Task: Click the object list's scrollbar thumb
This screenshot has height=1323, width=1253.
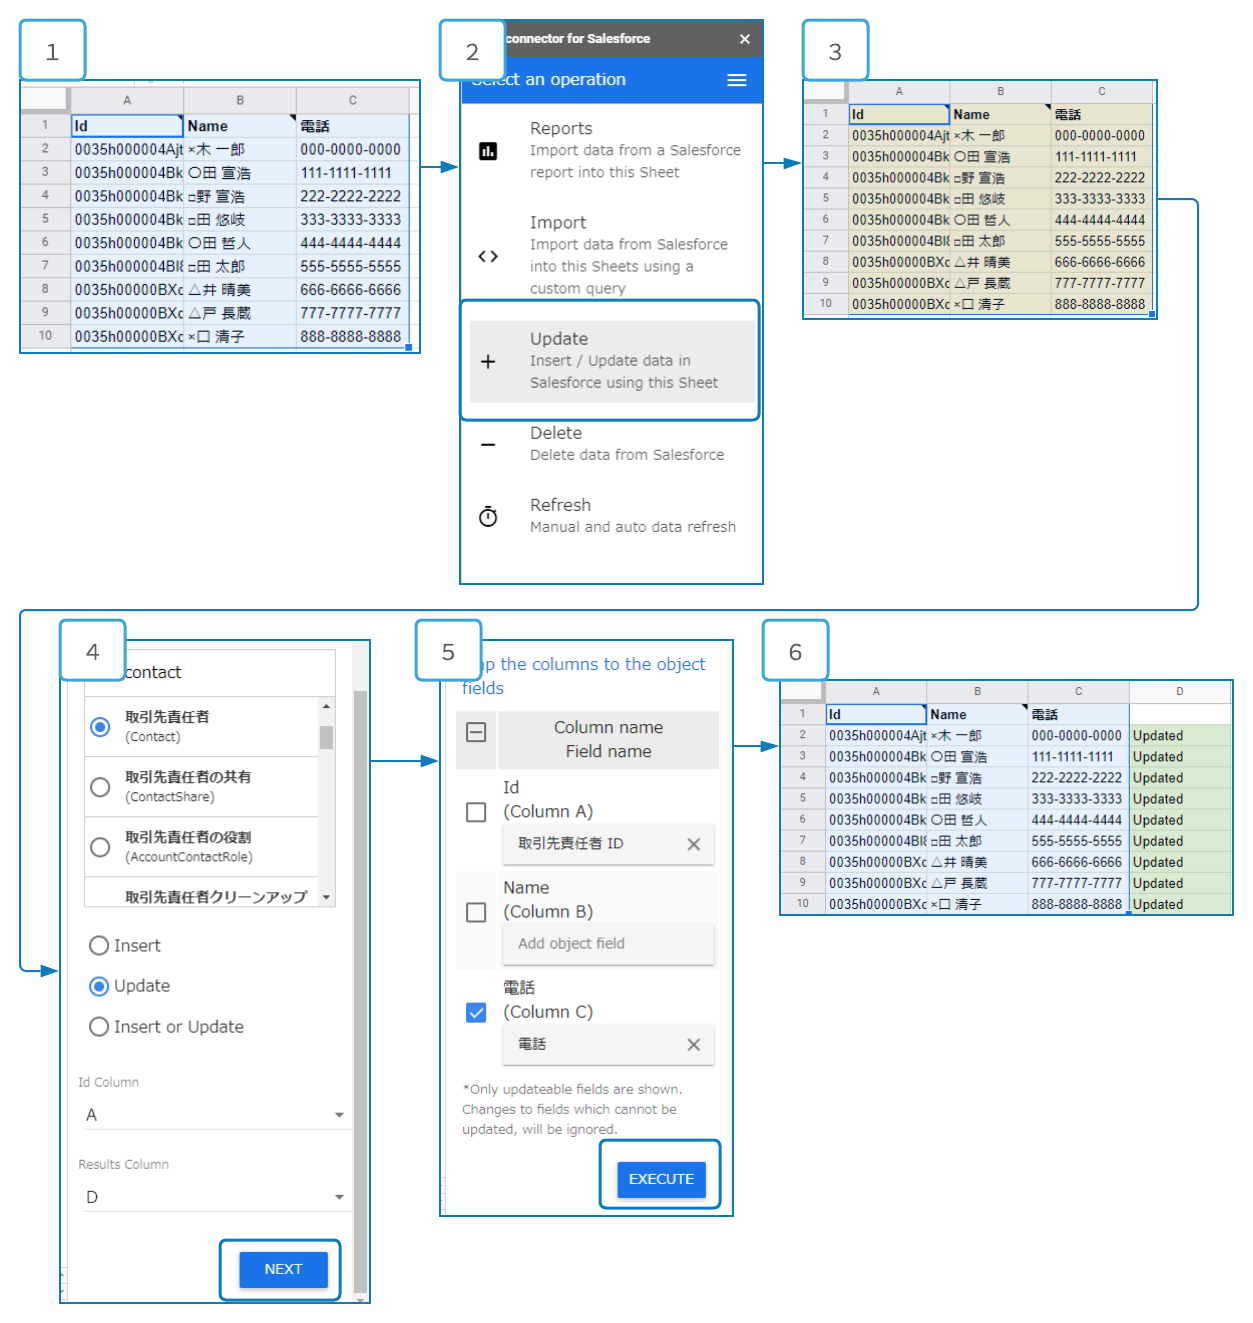Action: [x=326, y=737]
